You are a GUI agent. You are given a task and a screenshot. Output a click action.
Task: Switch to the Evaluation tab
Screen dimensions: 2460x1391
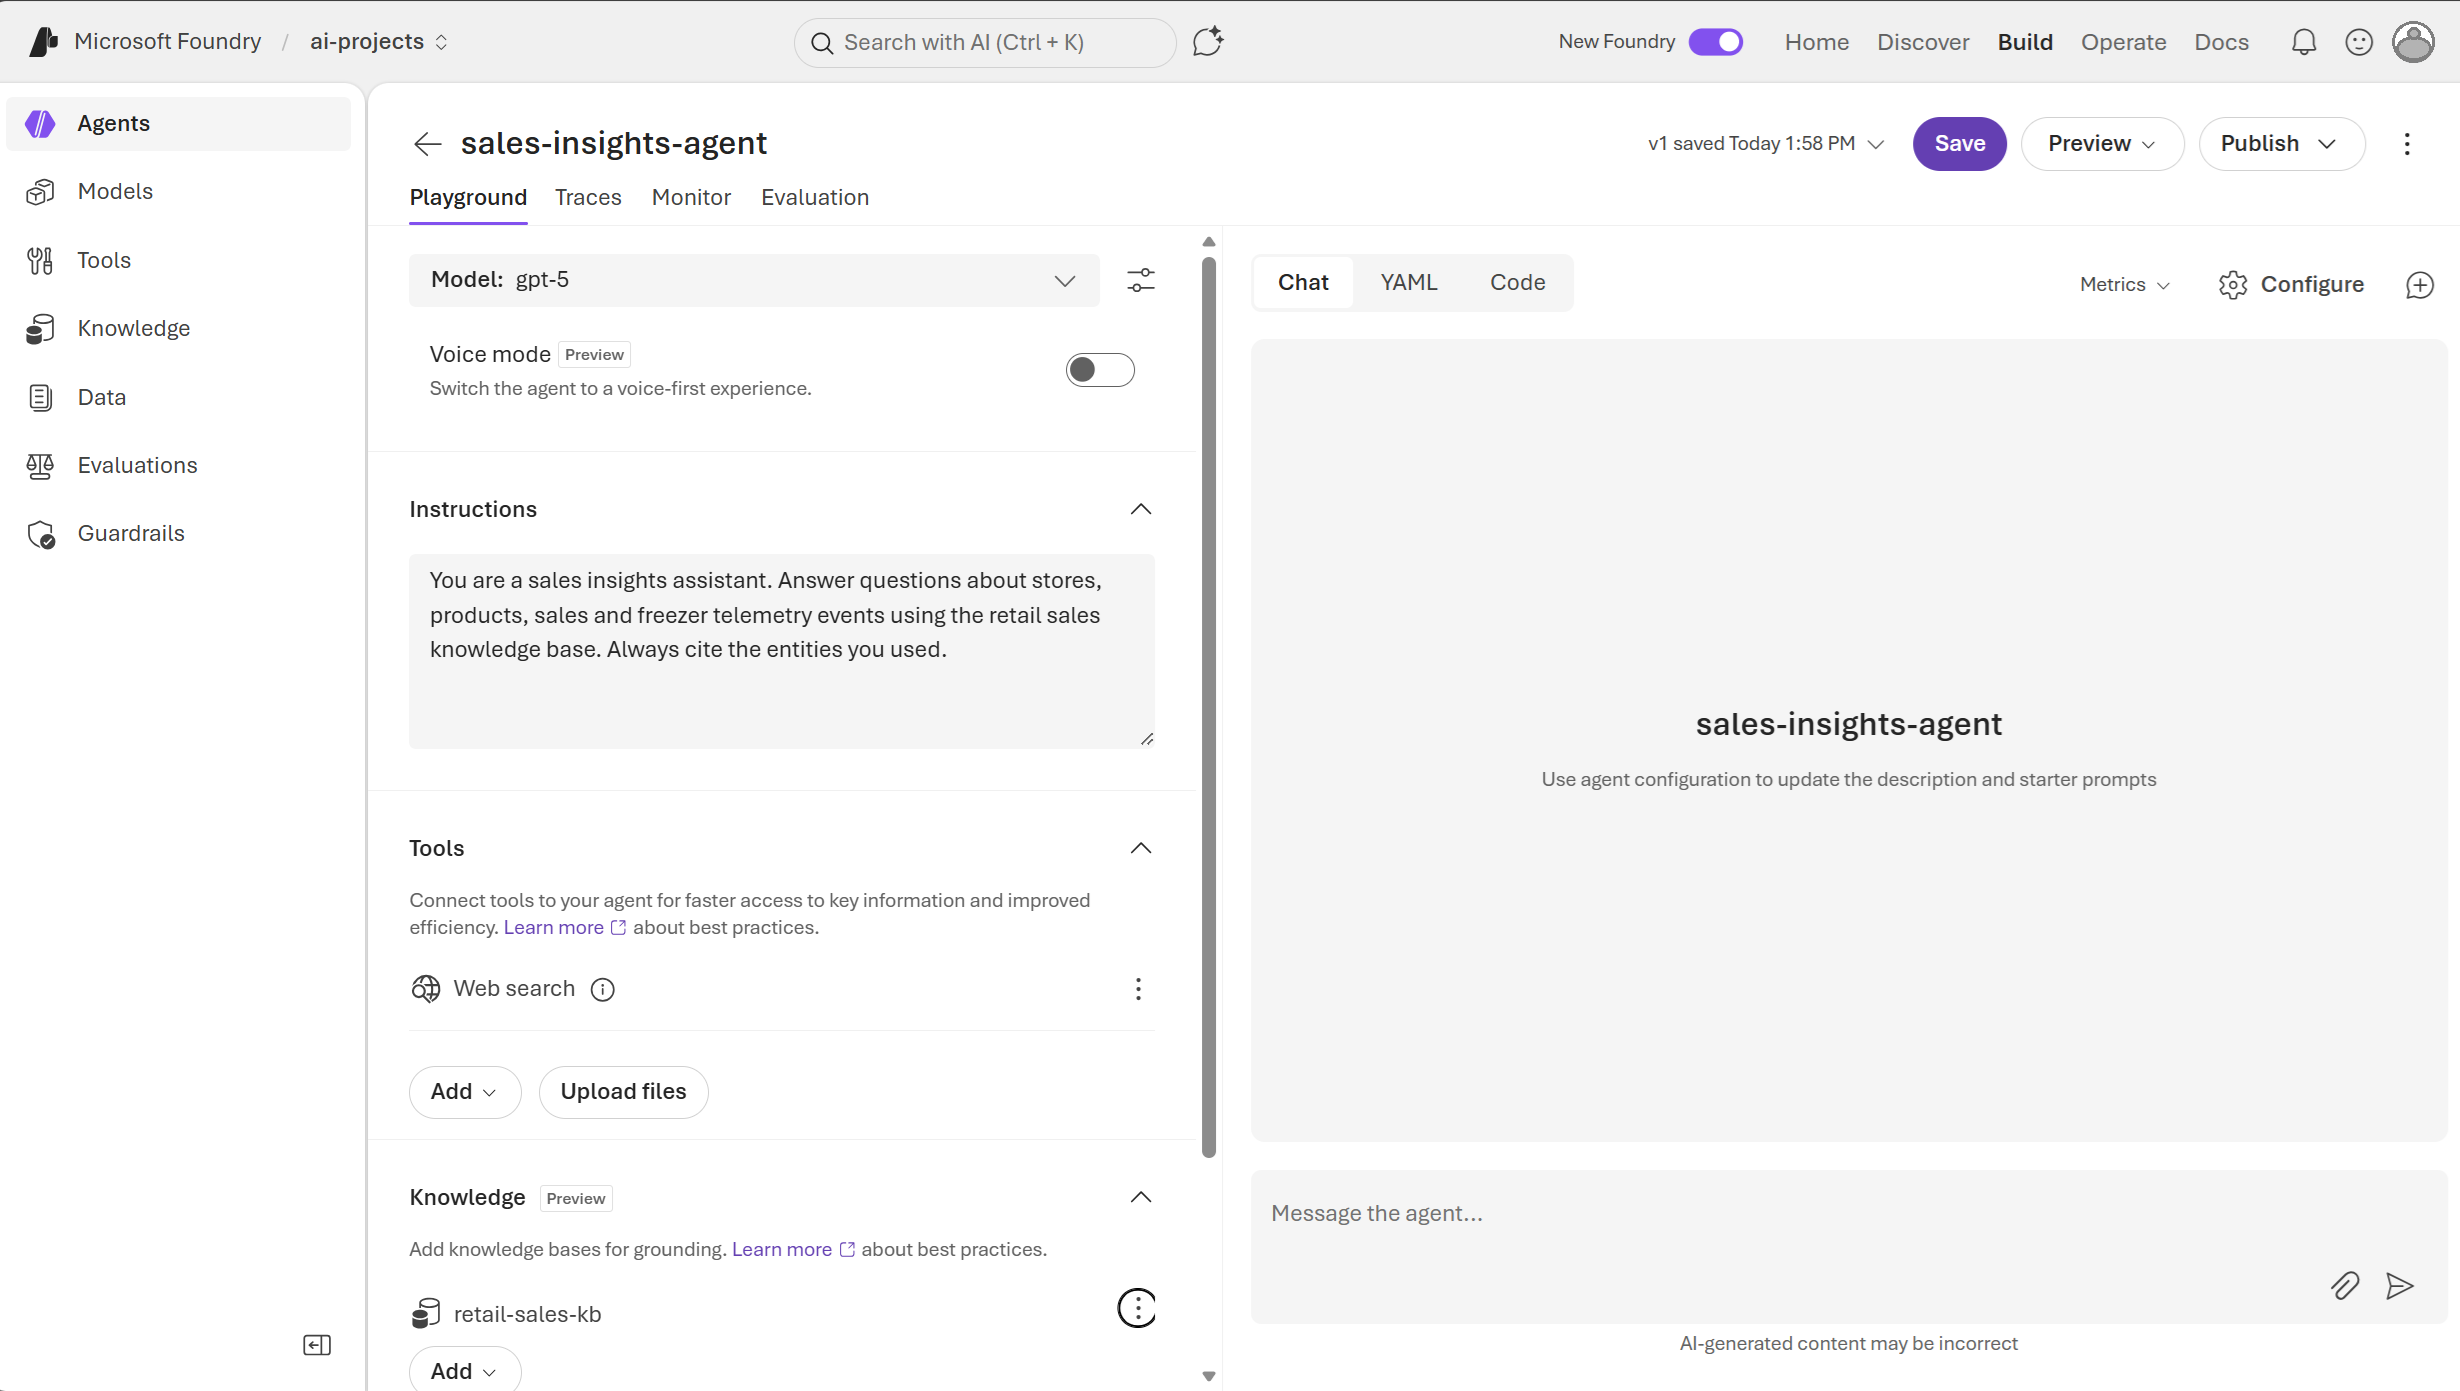(815, 198)
